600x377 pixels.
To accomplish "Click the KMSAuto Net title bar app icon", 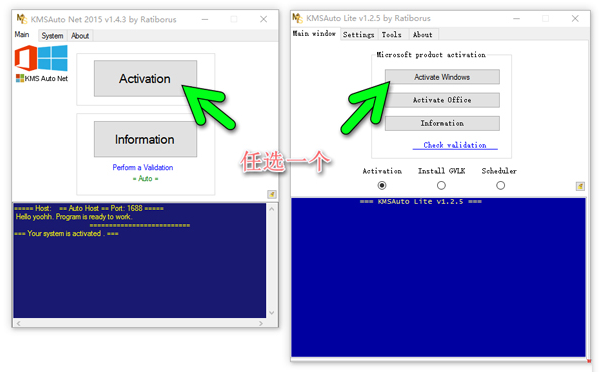I will pyautogui.click(x=22, y=19).
